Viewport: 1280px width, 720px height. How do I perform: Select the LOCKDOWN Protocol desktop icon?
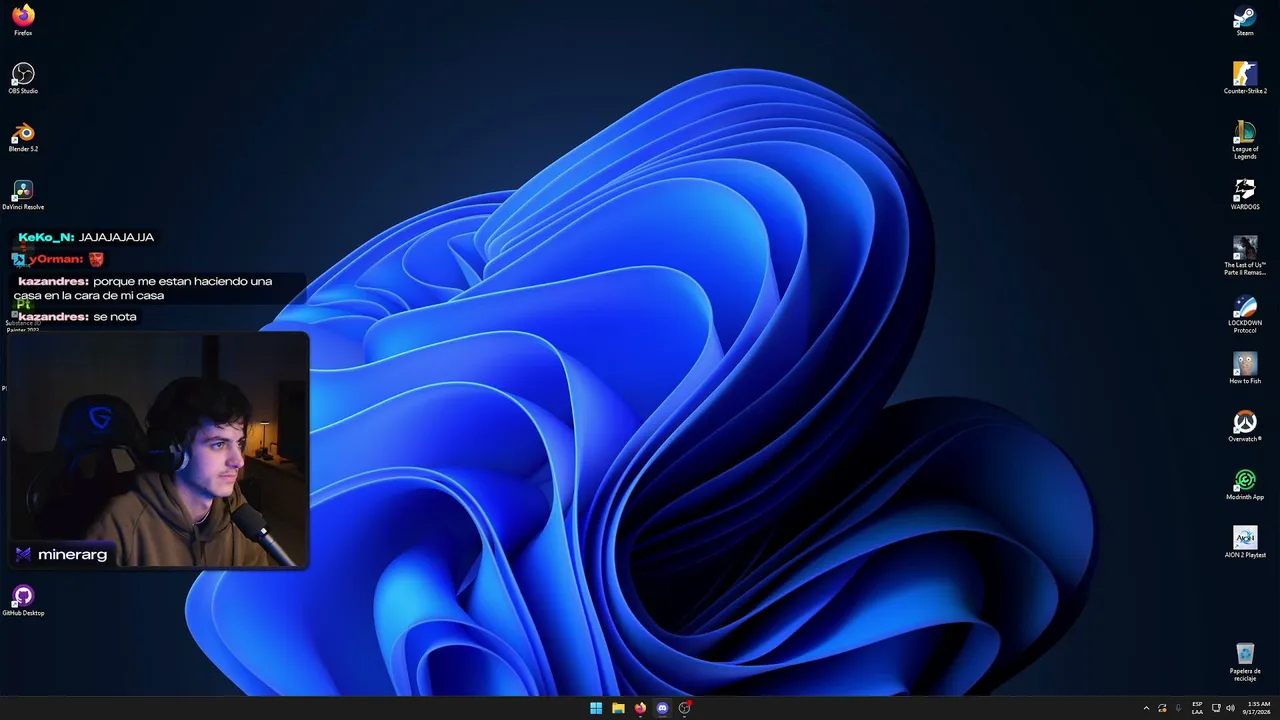click(x=1245, y=314)
